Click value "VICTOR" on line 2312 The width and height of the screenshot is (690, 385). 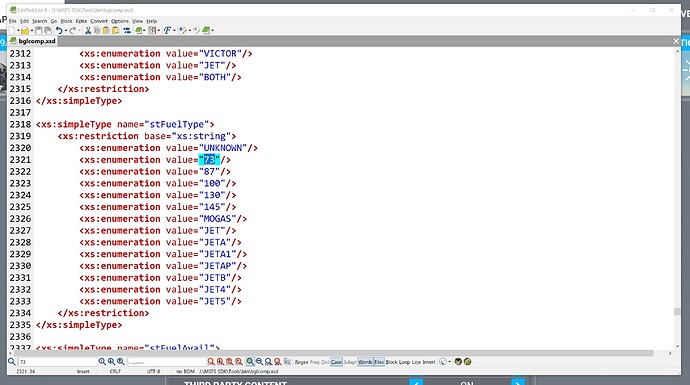[220, 54]
